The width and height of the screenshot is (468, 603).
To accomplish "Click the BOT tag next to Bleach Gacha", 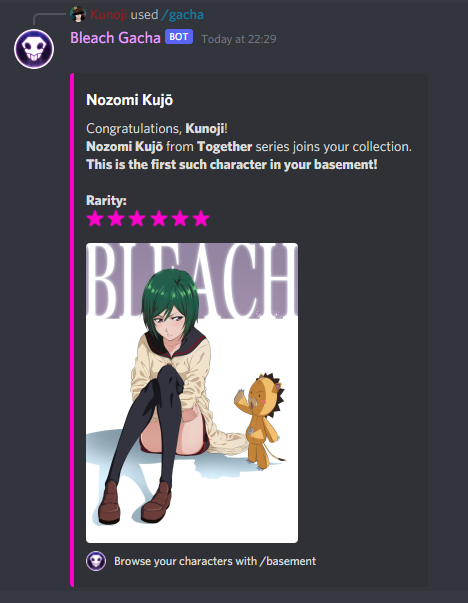I will pyautogui.click(x=179, y=37).
